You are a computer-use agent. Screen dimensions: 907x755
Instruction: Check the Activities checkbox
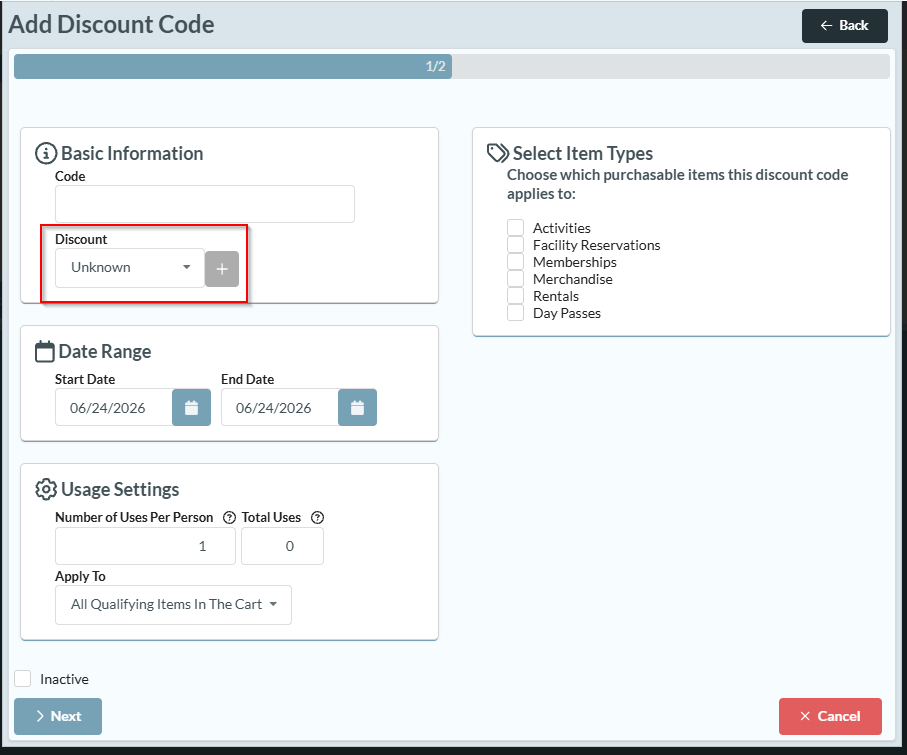[515, 227]
